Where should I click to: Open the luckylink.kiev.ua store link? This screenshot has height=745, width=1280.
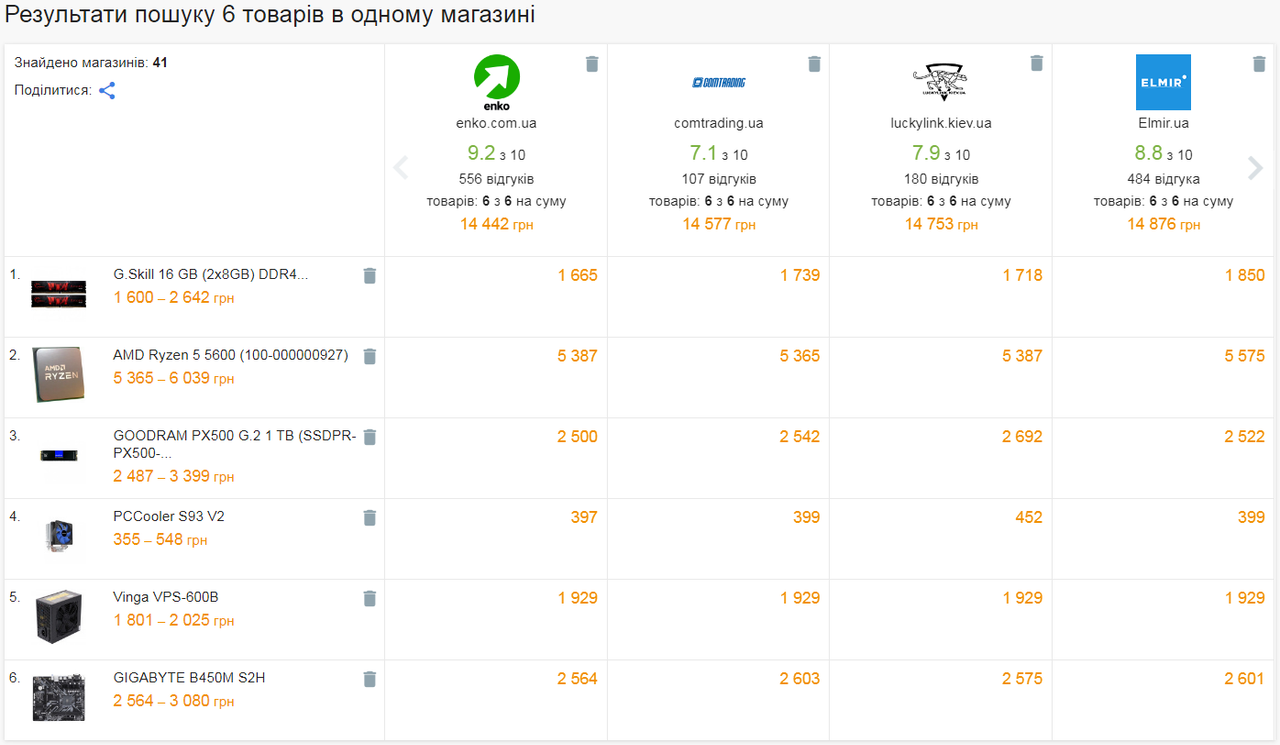click(x=941, y=123)
